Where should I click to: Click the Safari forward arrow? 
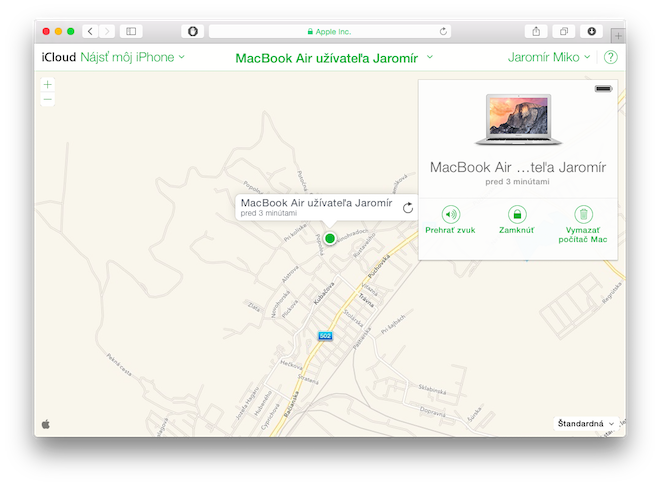pos(106,31)
